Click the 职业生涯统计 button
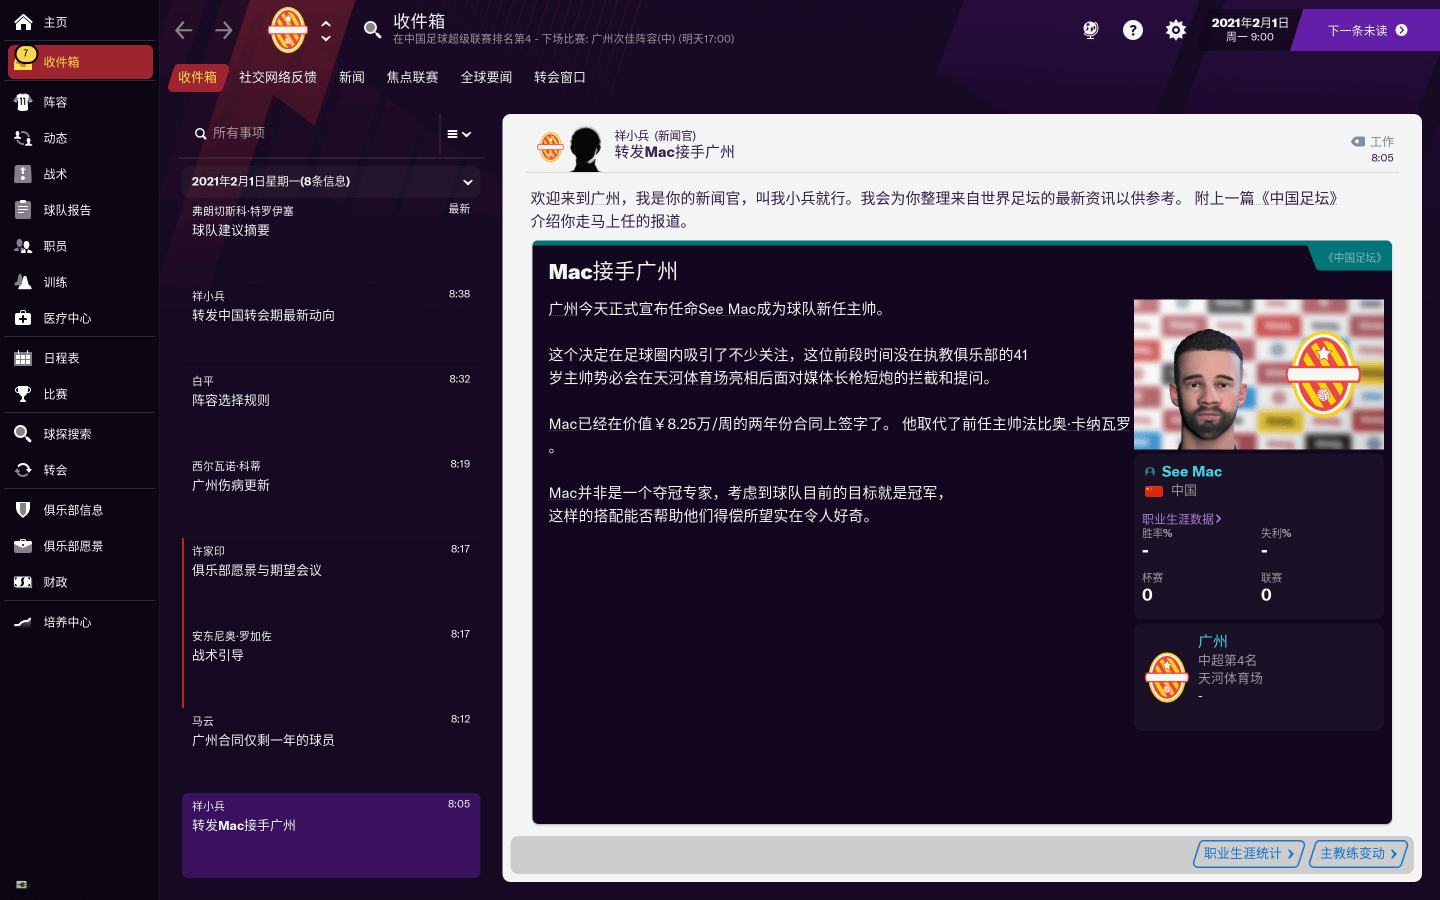The image size is (1440, 900). (1248, 854)
